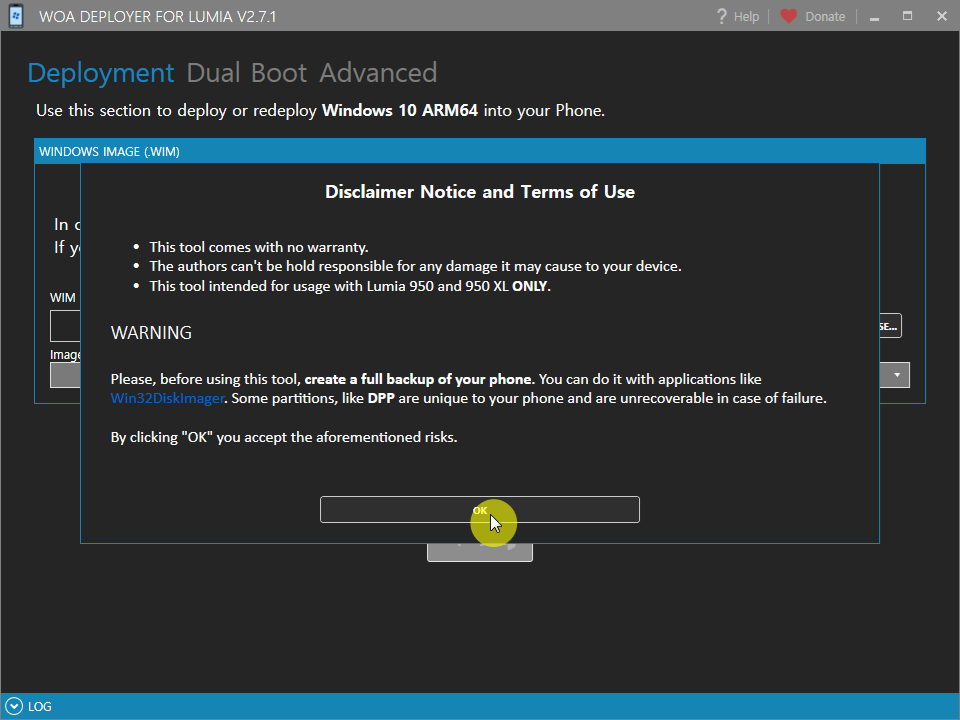Expand the LOG panel chevron
960x720 pixels.
pos(13,707)
